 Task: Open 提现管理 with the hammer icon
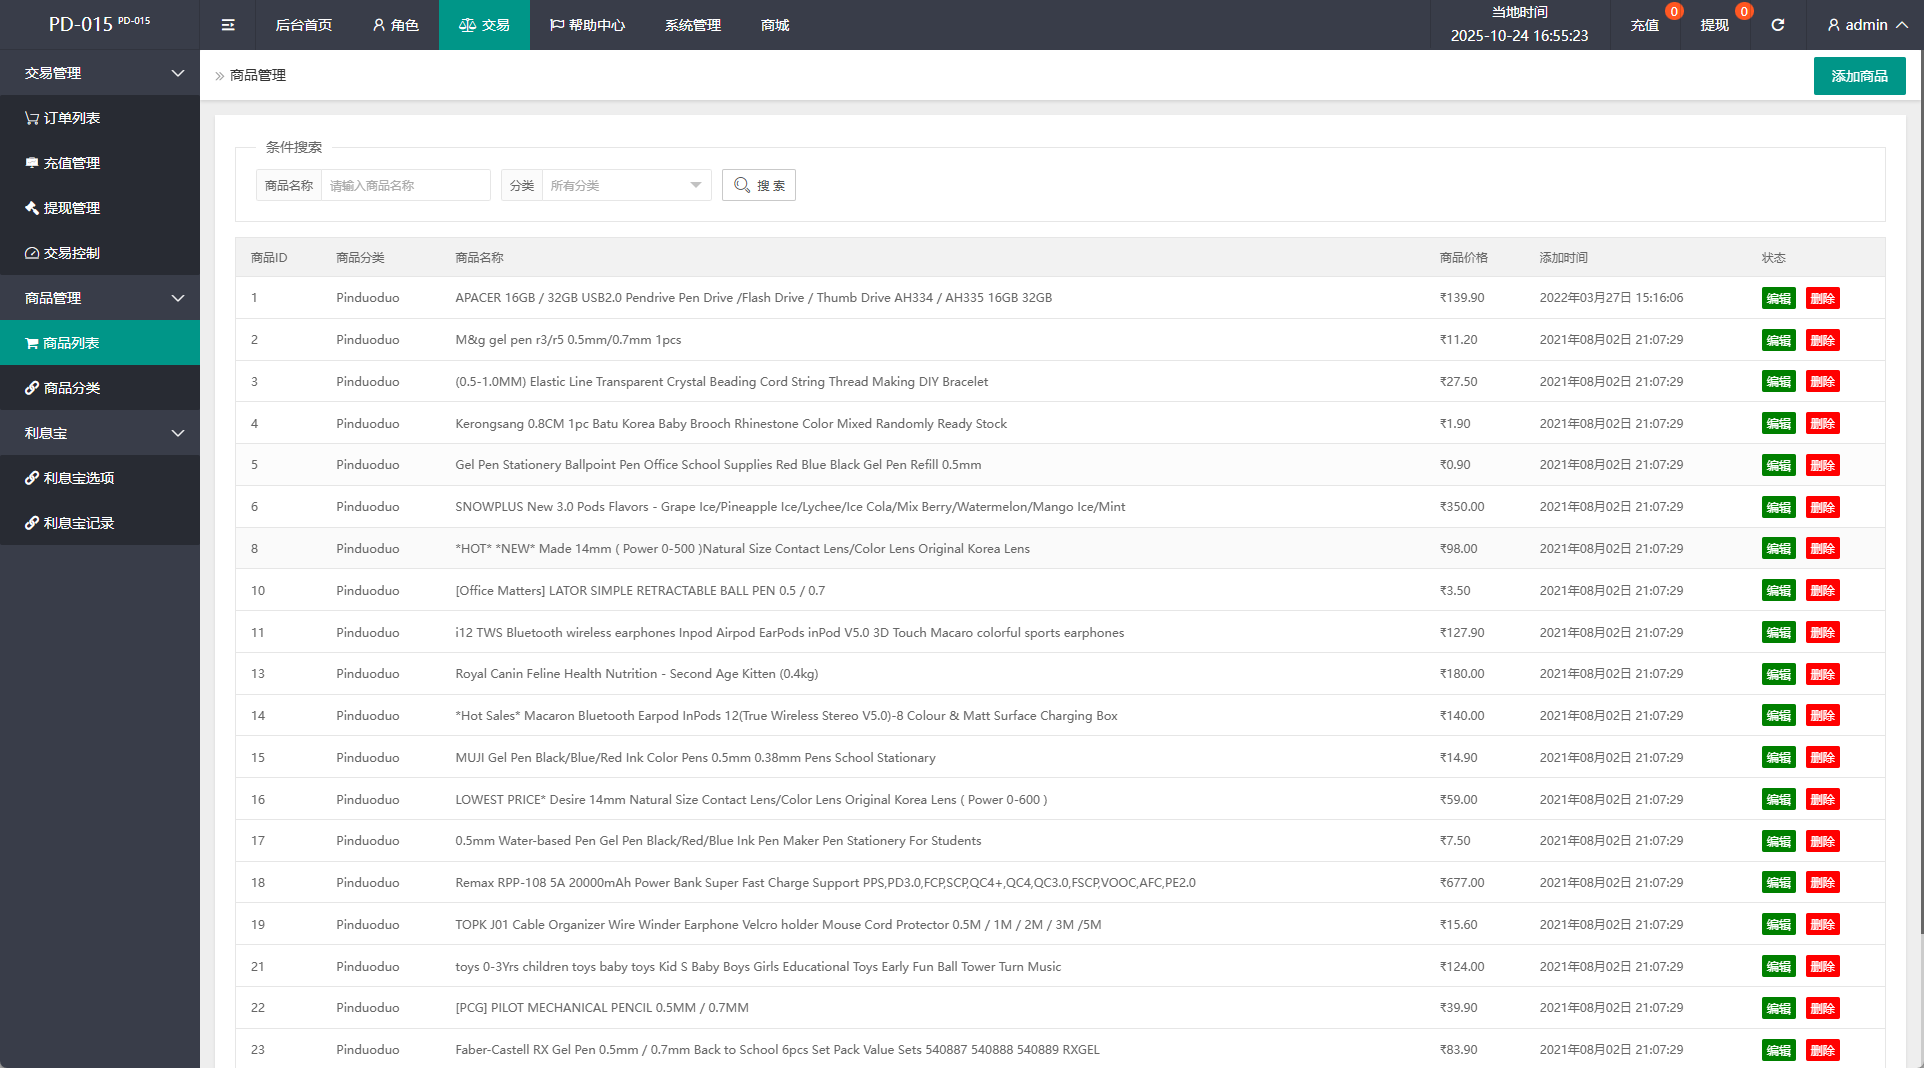(x=62, y=208)
